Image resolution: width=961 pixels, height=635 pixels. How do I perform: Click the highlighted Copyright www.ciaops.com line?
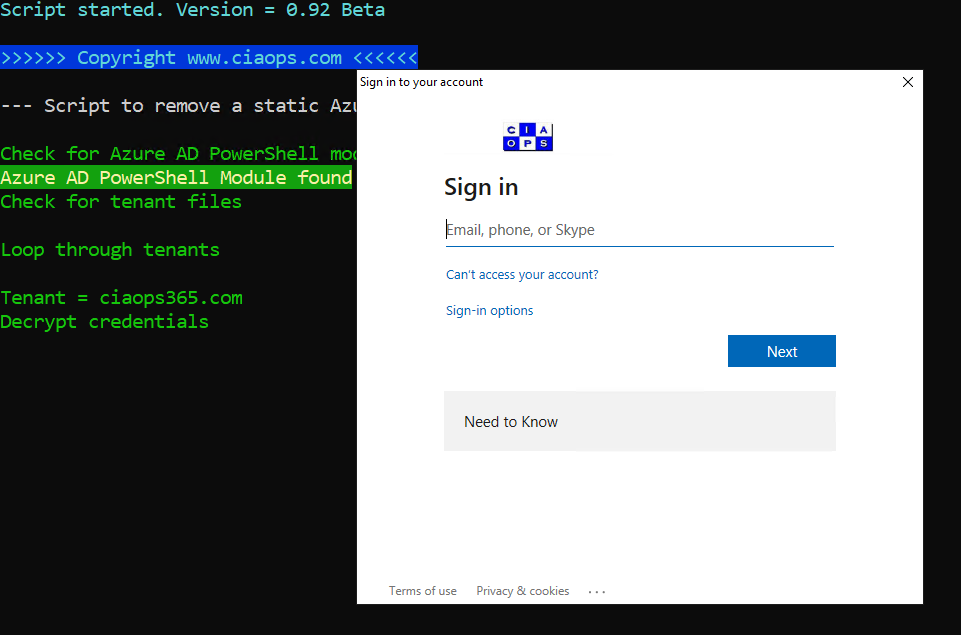(x=209, y=58)
